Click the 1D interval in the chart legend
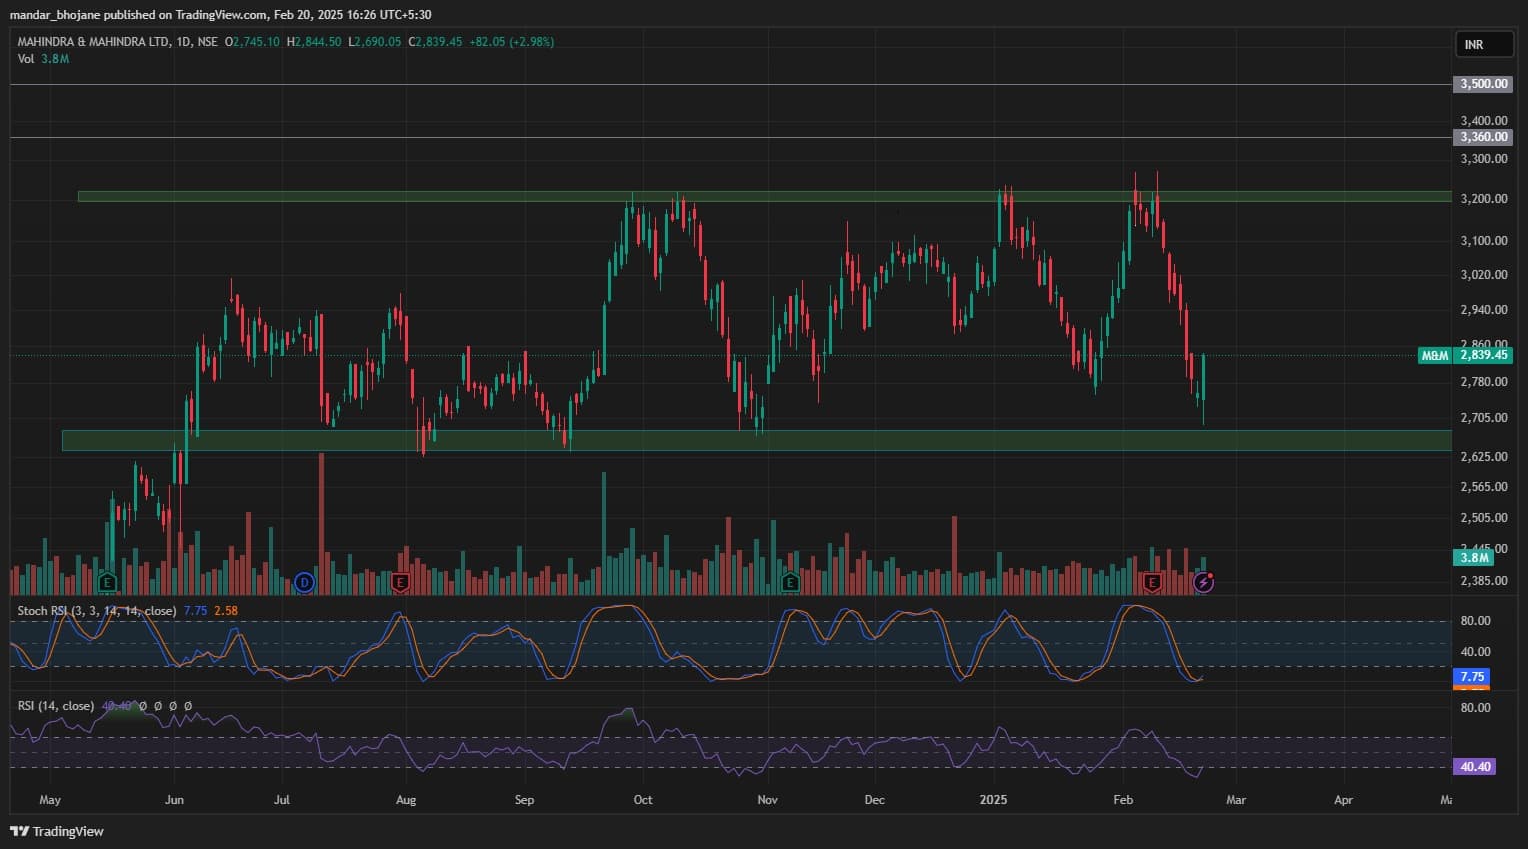This screenshot has height=849, width=1528. pyautogui.click(x=183, y=42)
